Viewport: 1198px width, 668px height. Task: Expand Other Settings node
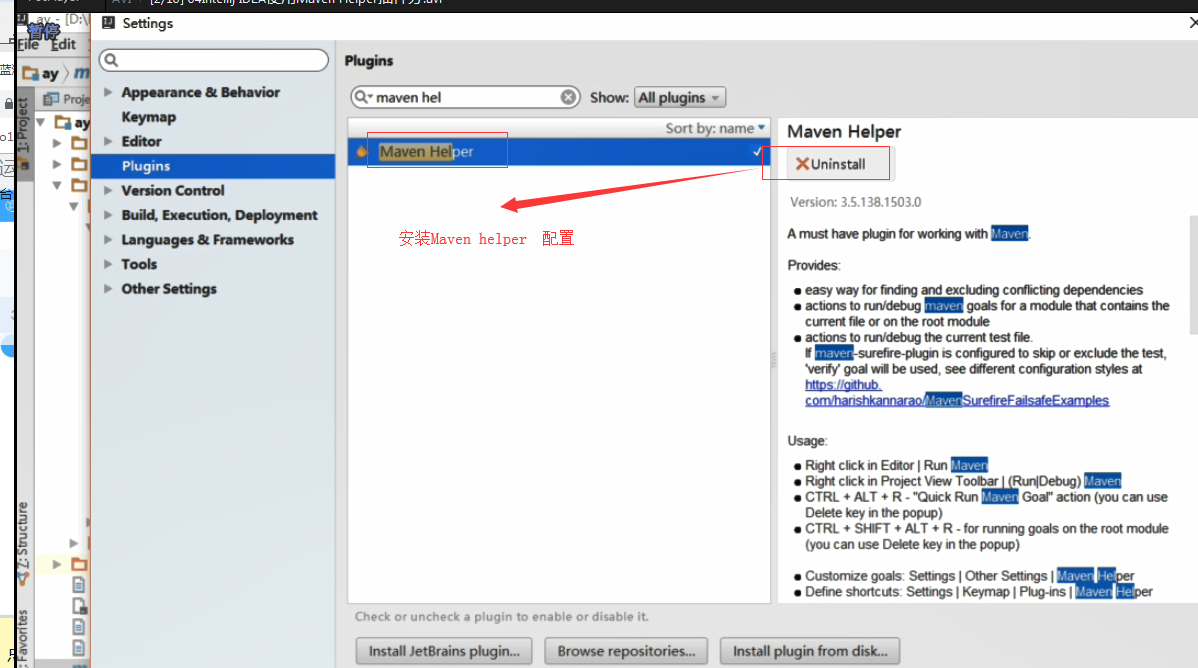click(108, 288)
